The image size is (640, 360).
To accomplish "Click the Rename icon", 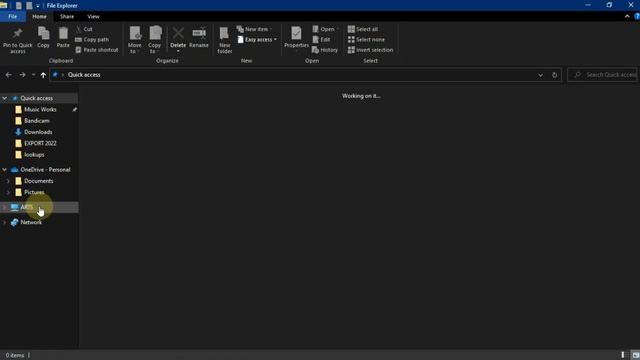I will coord(199,38).
